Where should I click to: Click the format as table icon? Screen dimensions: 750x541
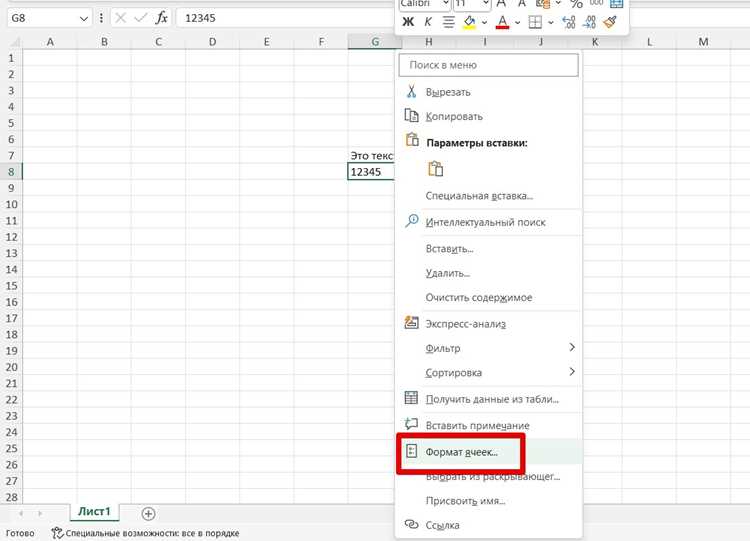617,4
